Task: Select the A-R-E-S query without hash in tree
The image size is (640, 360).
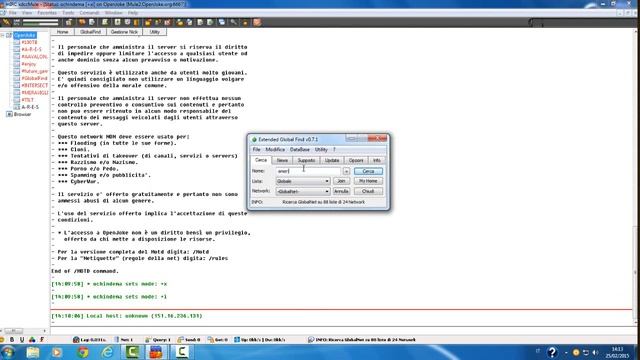Action: (x=30, y=107)
